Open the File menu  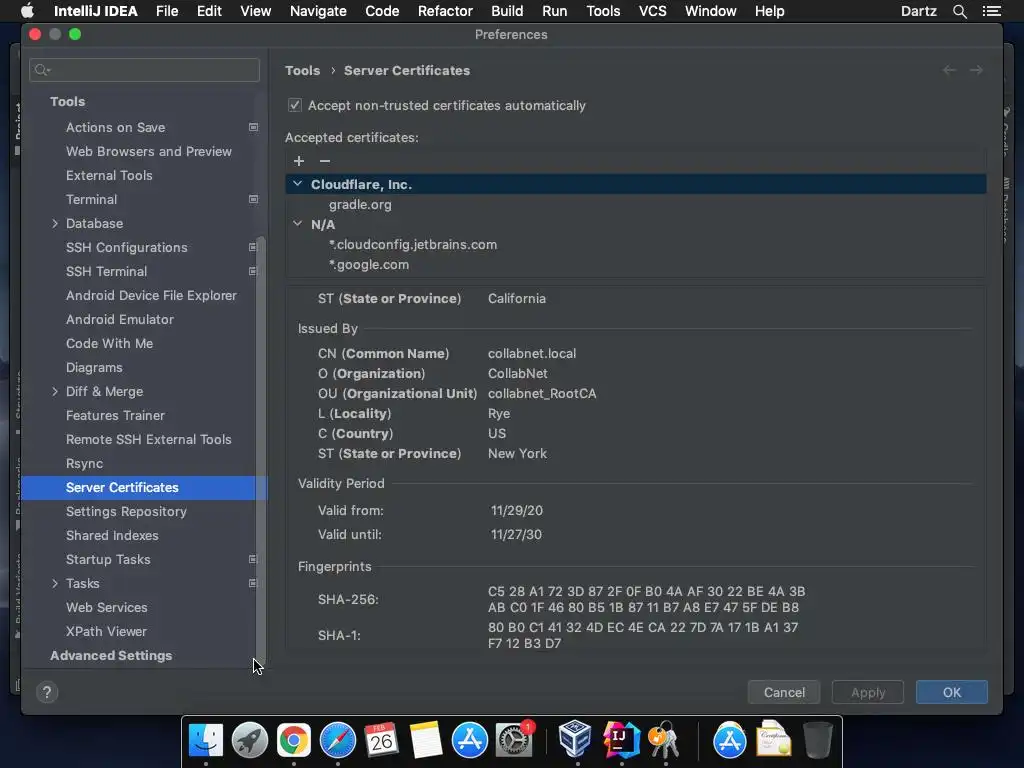coord(167,11)
